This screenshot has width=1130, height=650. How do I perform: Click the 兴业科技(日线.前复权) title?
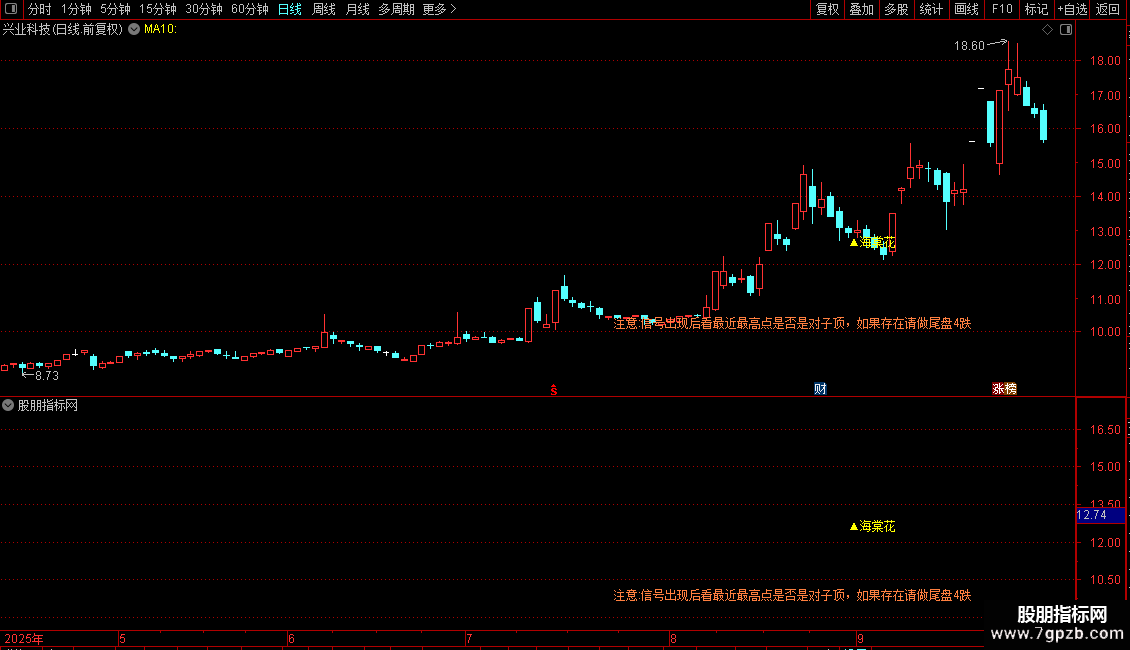(x=63, y=29)
